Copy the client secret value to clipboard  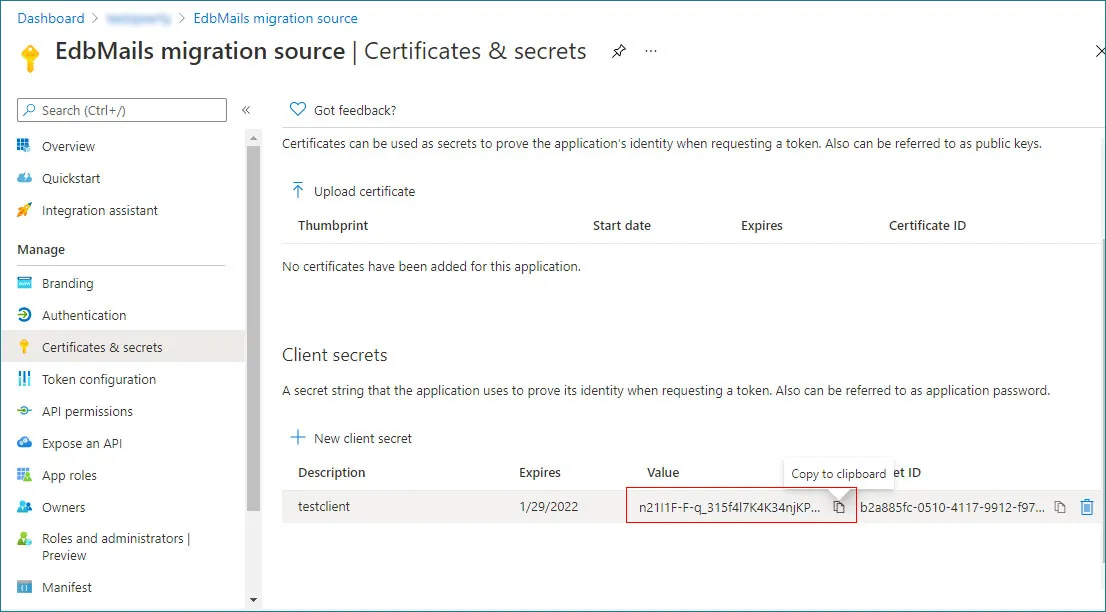pyautogui.click(x=839, y=507)
